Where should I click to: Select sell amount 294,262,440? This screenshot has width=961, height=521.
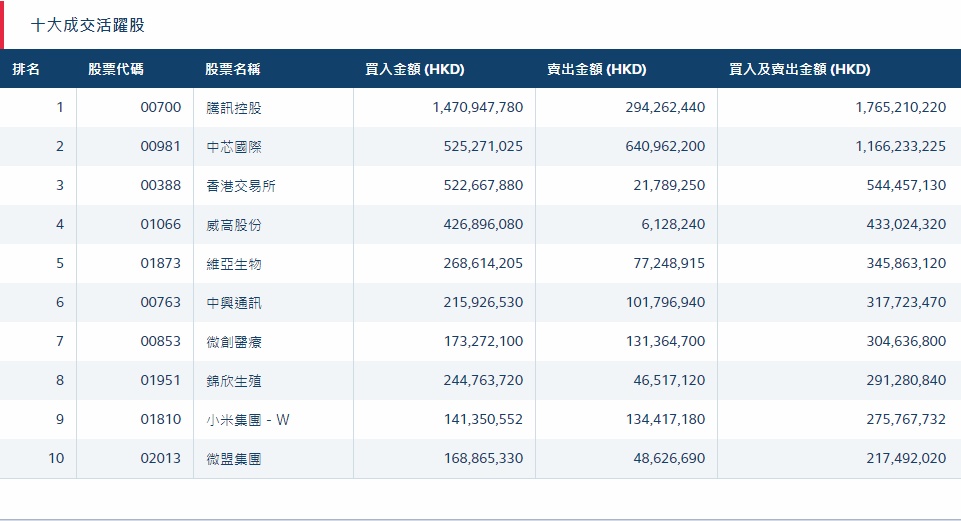(x=666, y=107)
